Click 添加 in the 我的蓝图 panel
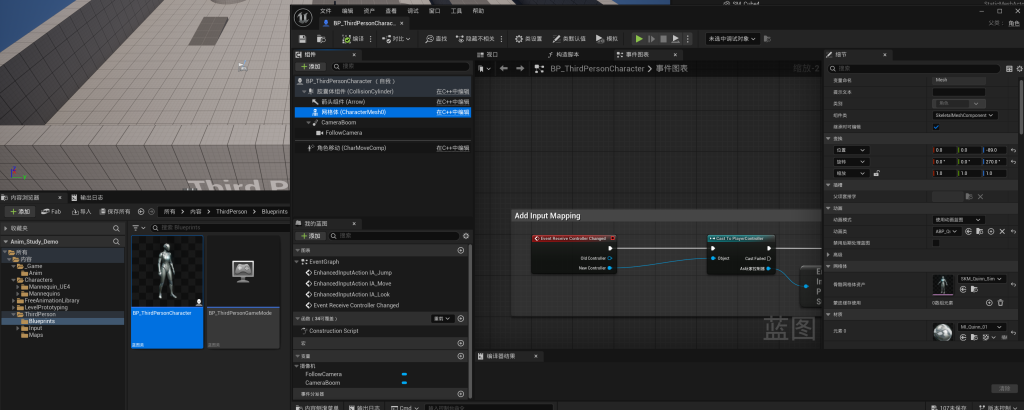 tap(311, 236)
